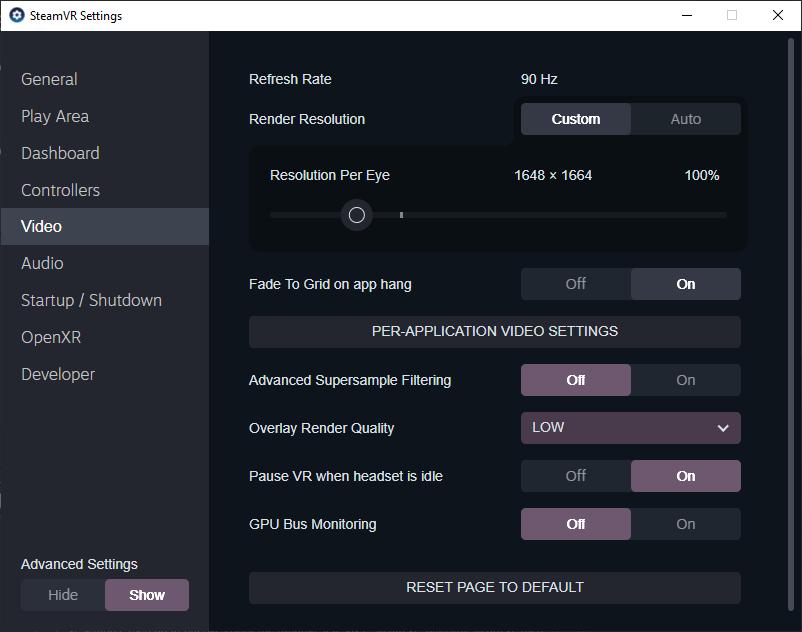Select Custom render resolution mode
Image resolution: width=802 pixels, height=632 pixels.
point(576,119)
